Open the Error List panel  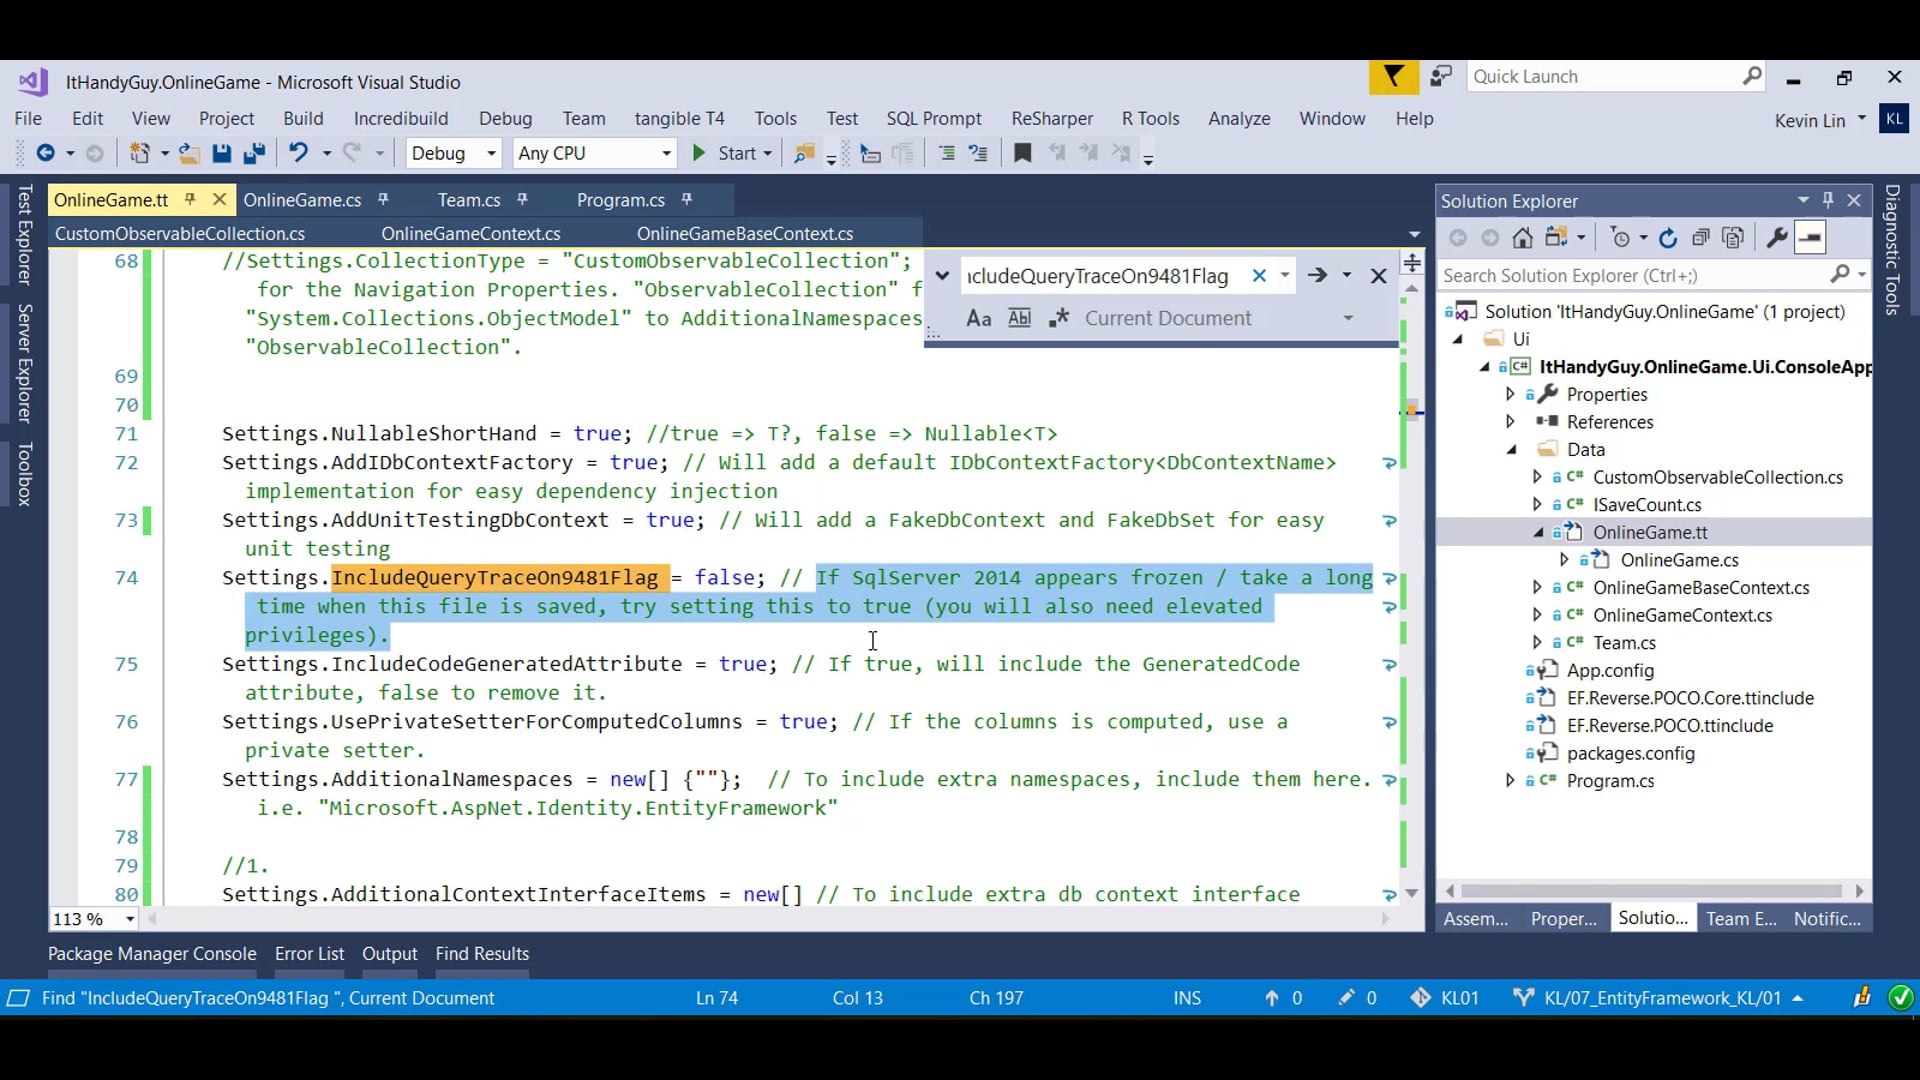click(x=309, y=953)
